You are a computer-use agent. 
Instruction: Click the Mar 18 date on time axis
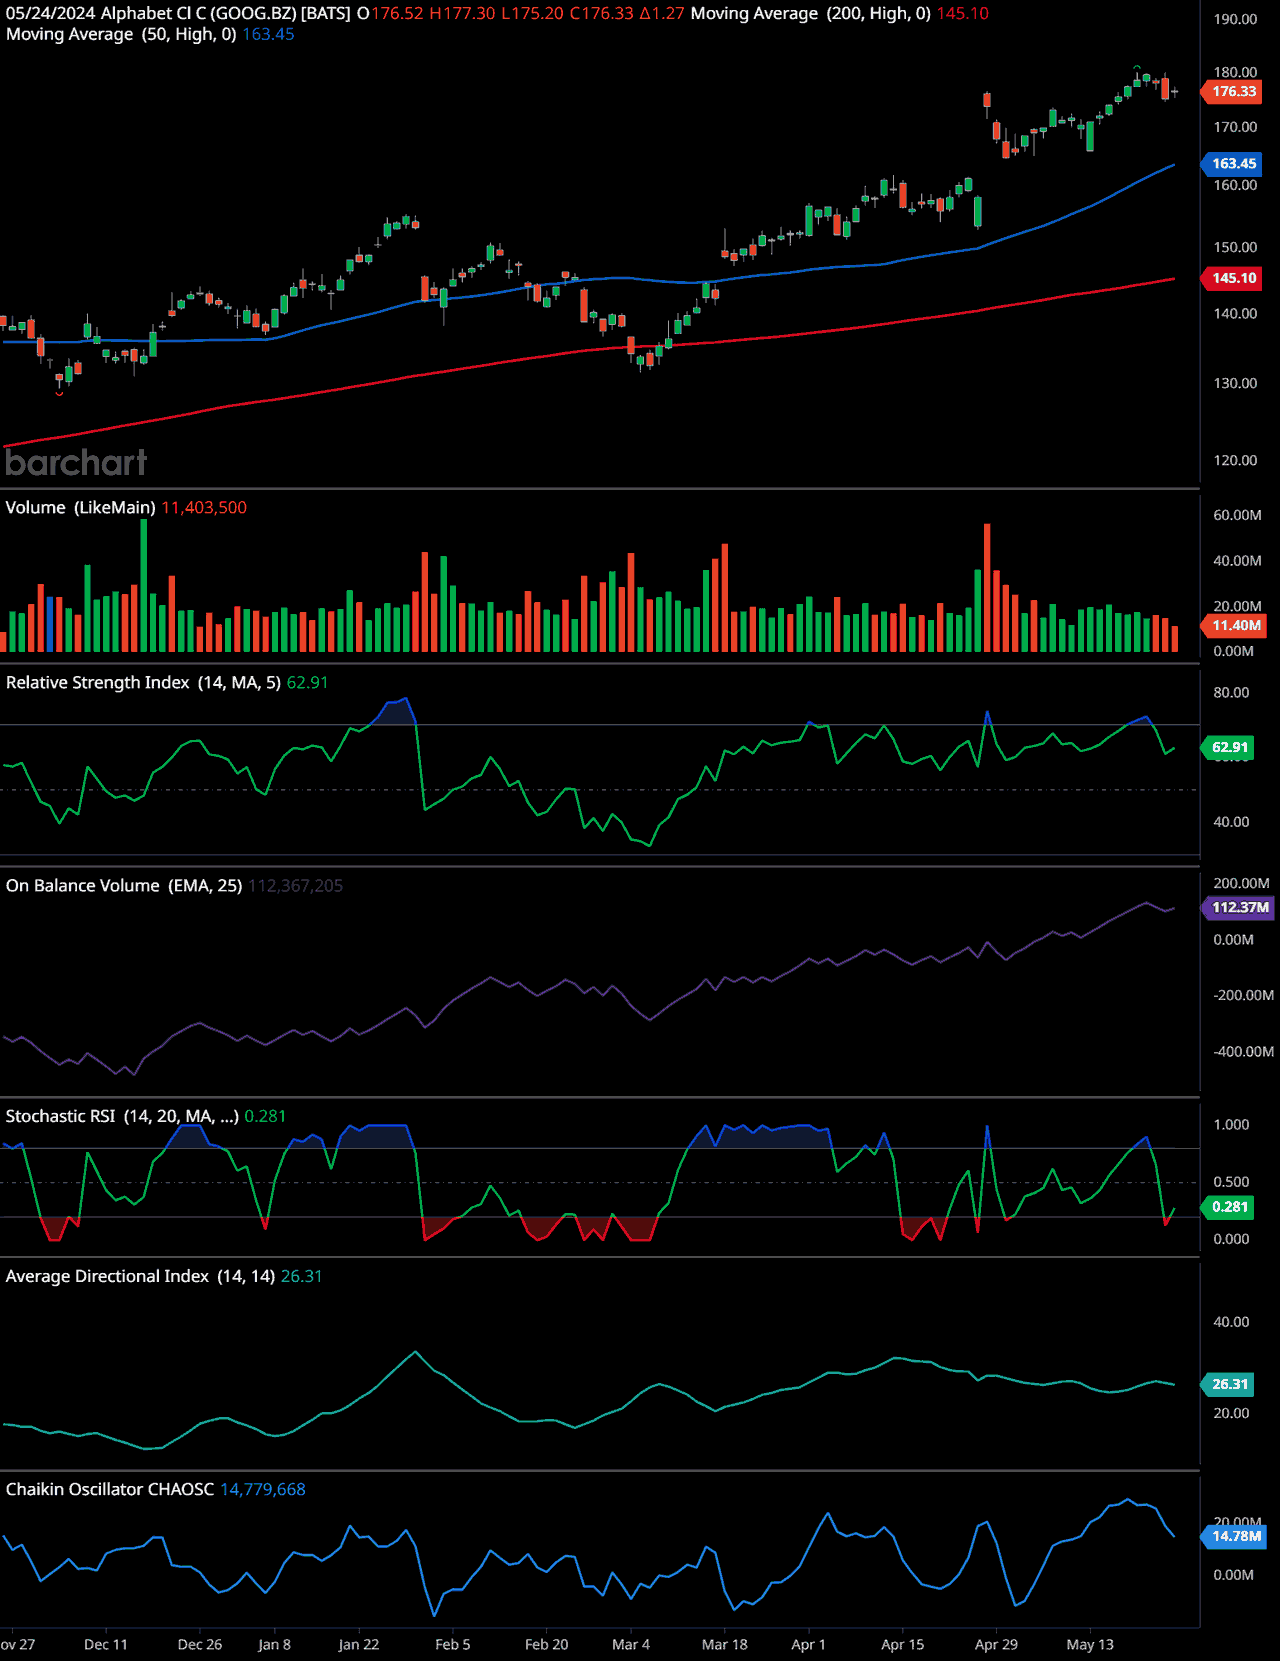click(725, 1644)
